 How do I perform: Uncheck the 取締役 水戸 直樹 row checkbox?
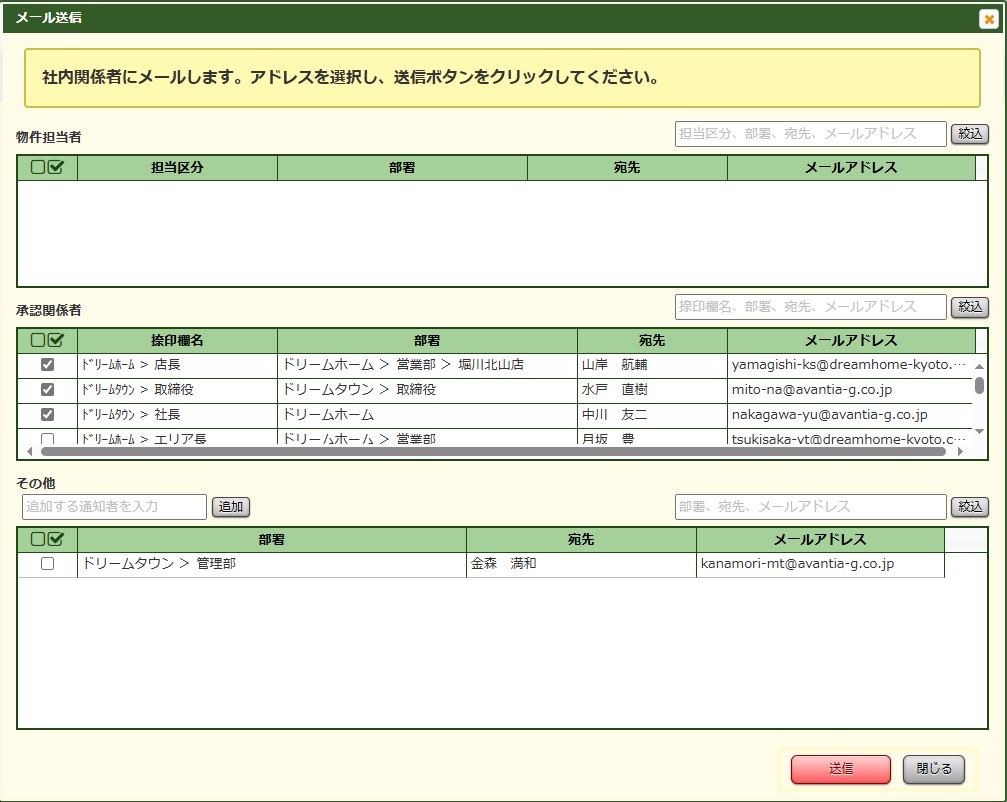point(47,390)
